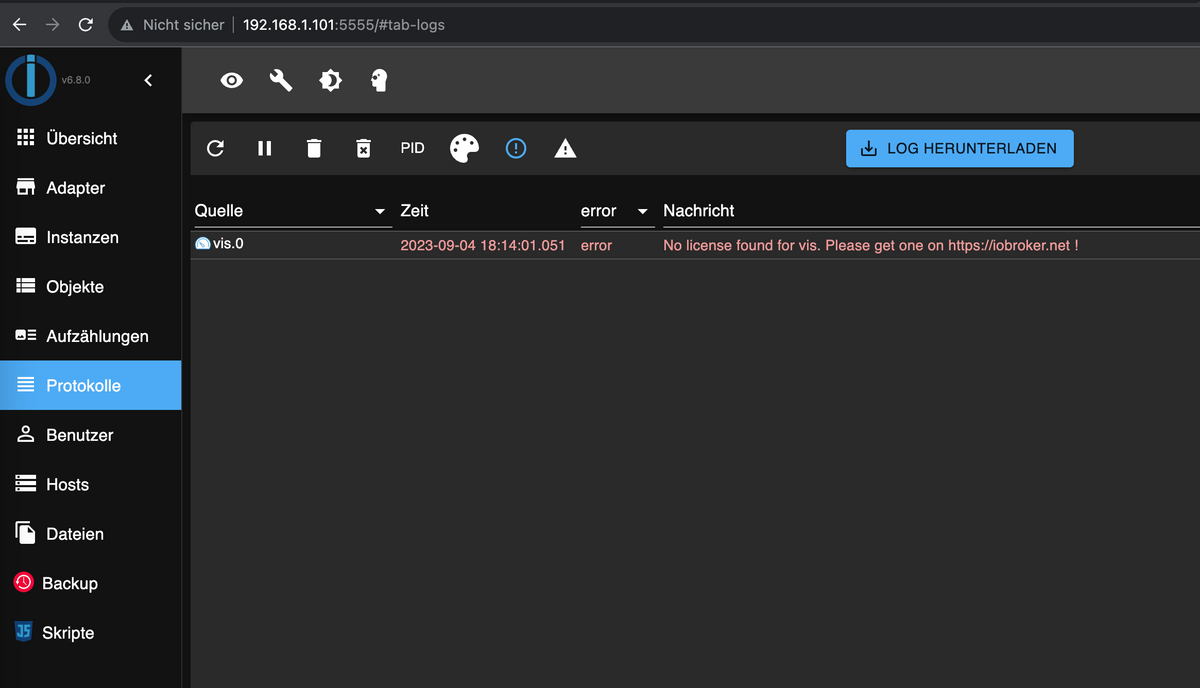Click the browser back arrow
The width and height of the screenshot is (1200, 688).
[19, 24]
